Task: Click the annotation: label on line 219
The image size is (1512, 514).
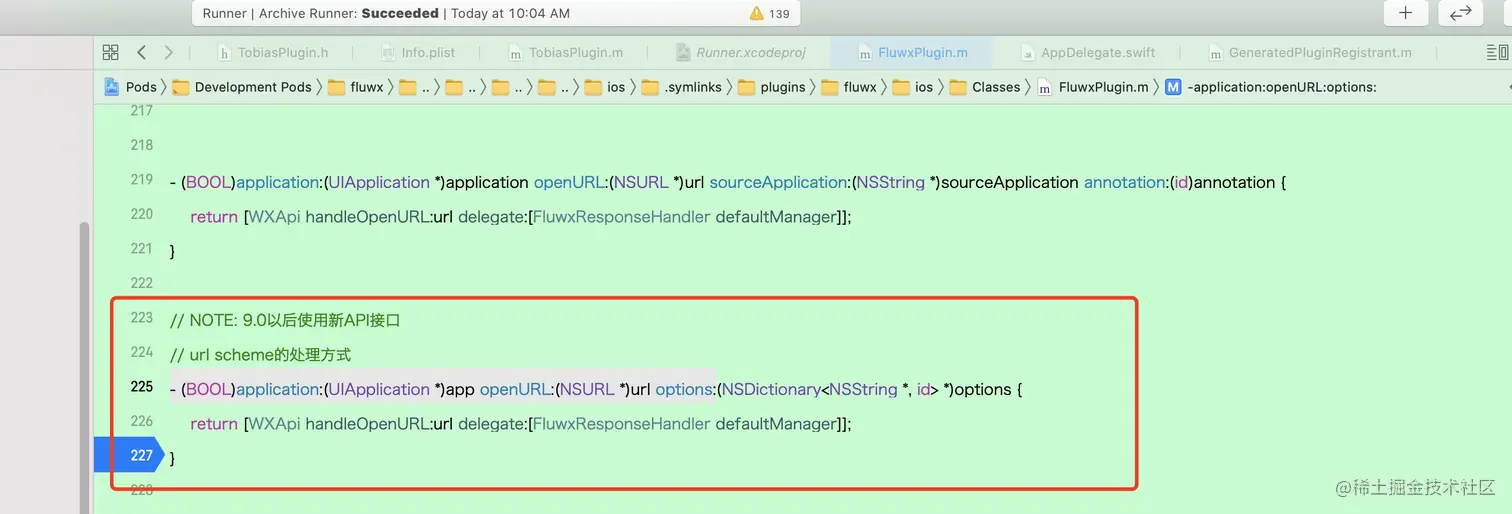Action: (x=1127, y=182)
